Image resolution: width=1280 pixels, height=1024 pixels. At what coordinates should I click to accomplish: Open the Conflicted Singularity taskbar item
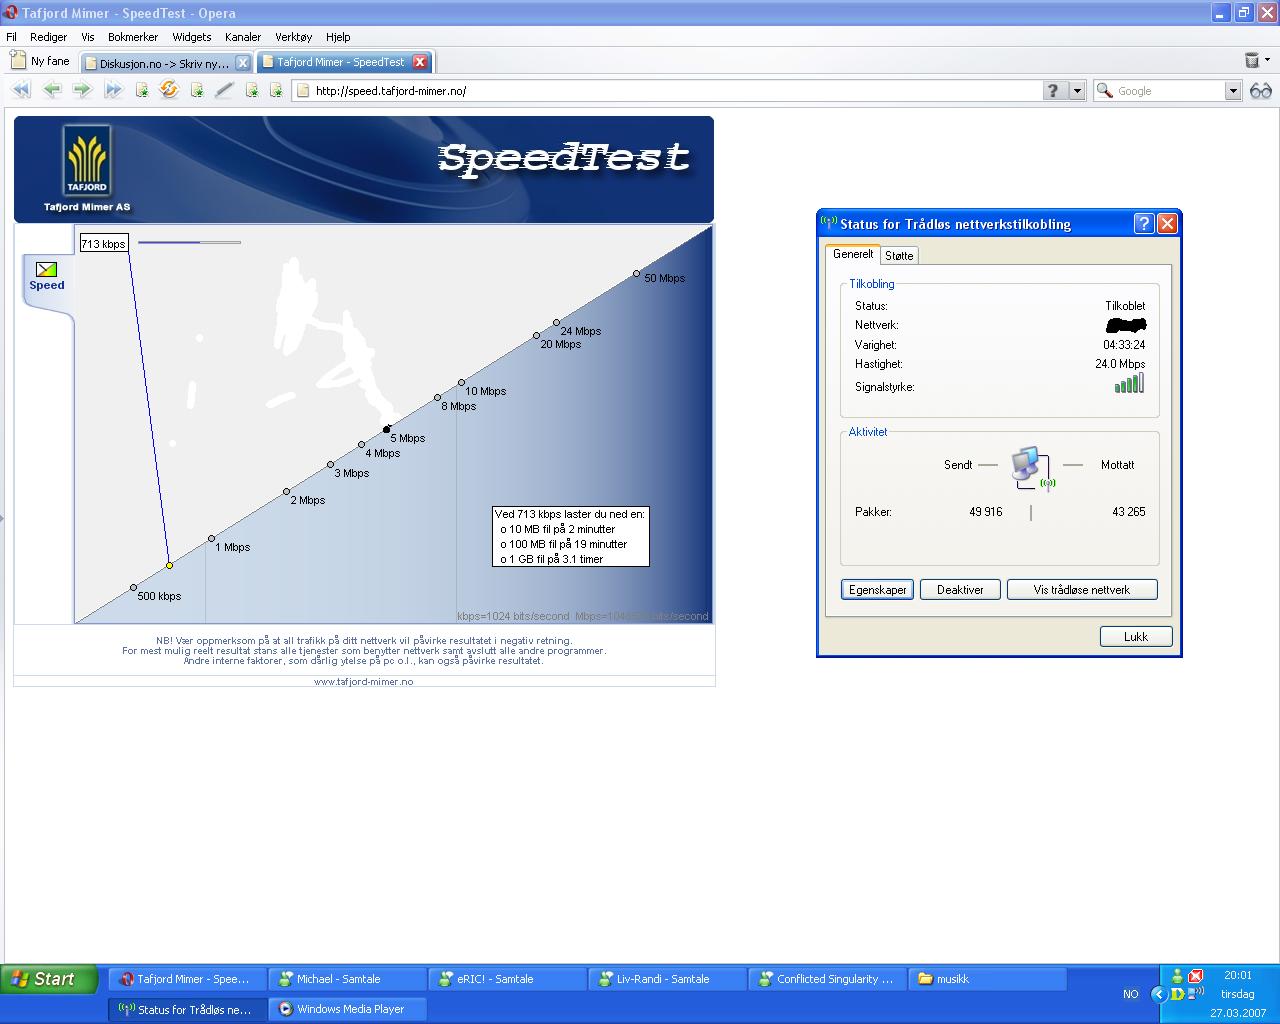[827, 979]
